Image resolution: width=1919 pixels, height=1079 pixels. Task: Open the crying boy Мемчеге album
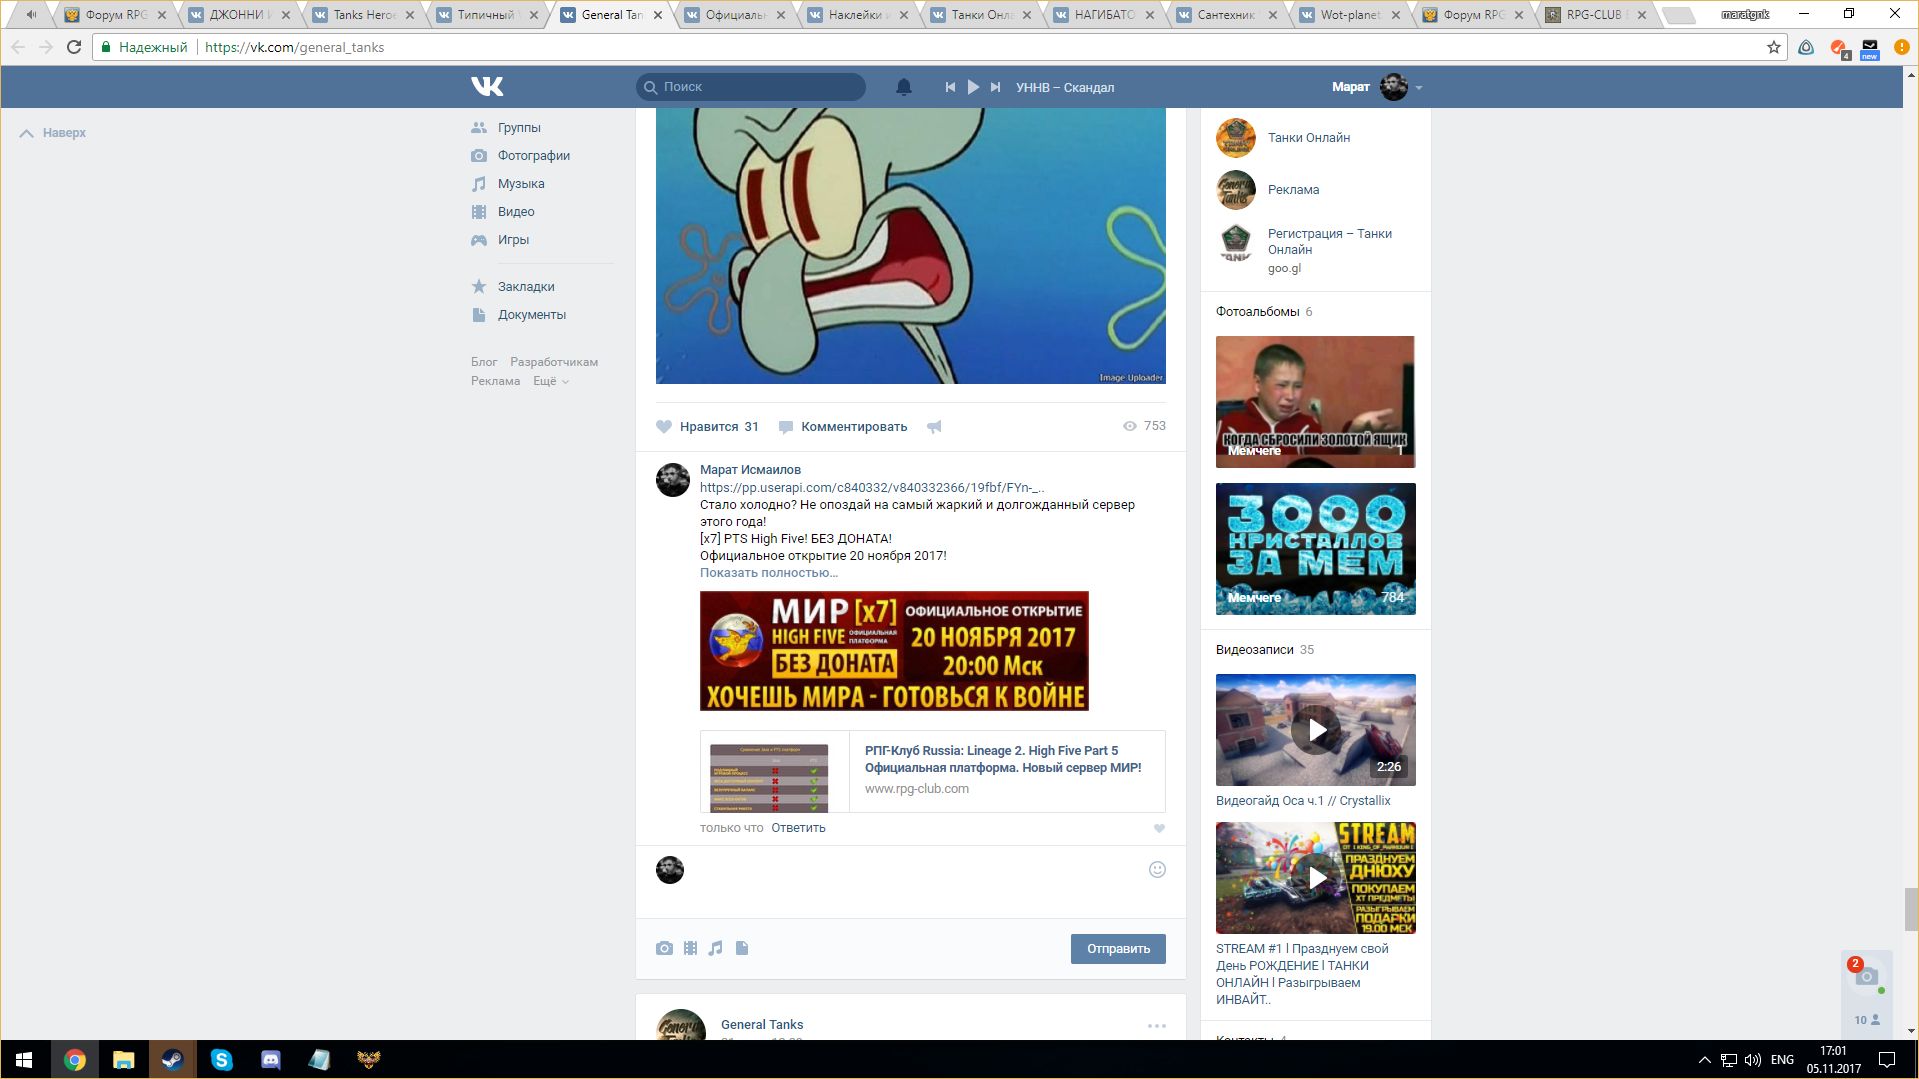1315,402
